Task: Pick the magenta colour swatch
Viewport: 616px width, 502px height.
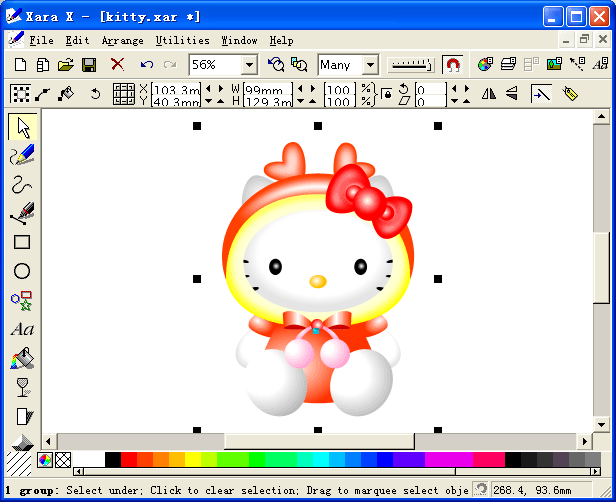Action: click(449, 460)
